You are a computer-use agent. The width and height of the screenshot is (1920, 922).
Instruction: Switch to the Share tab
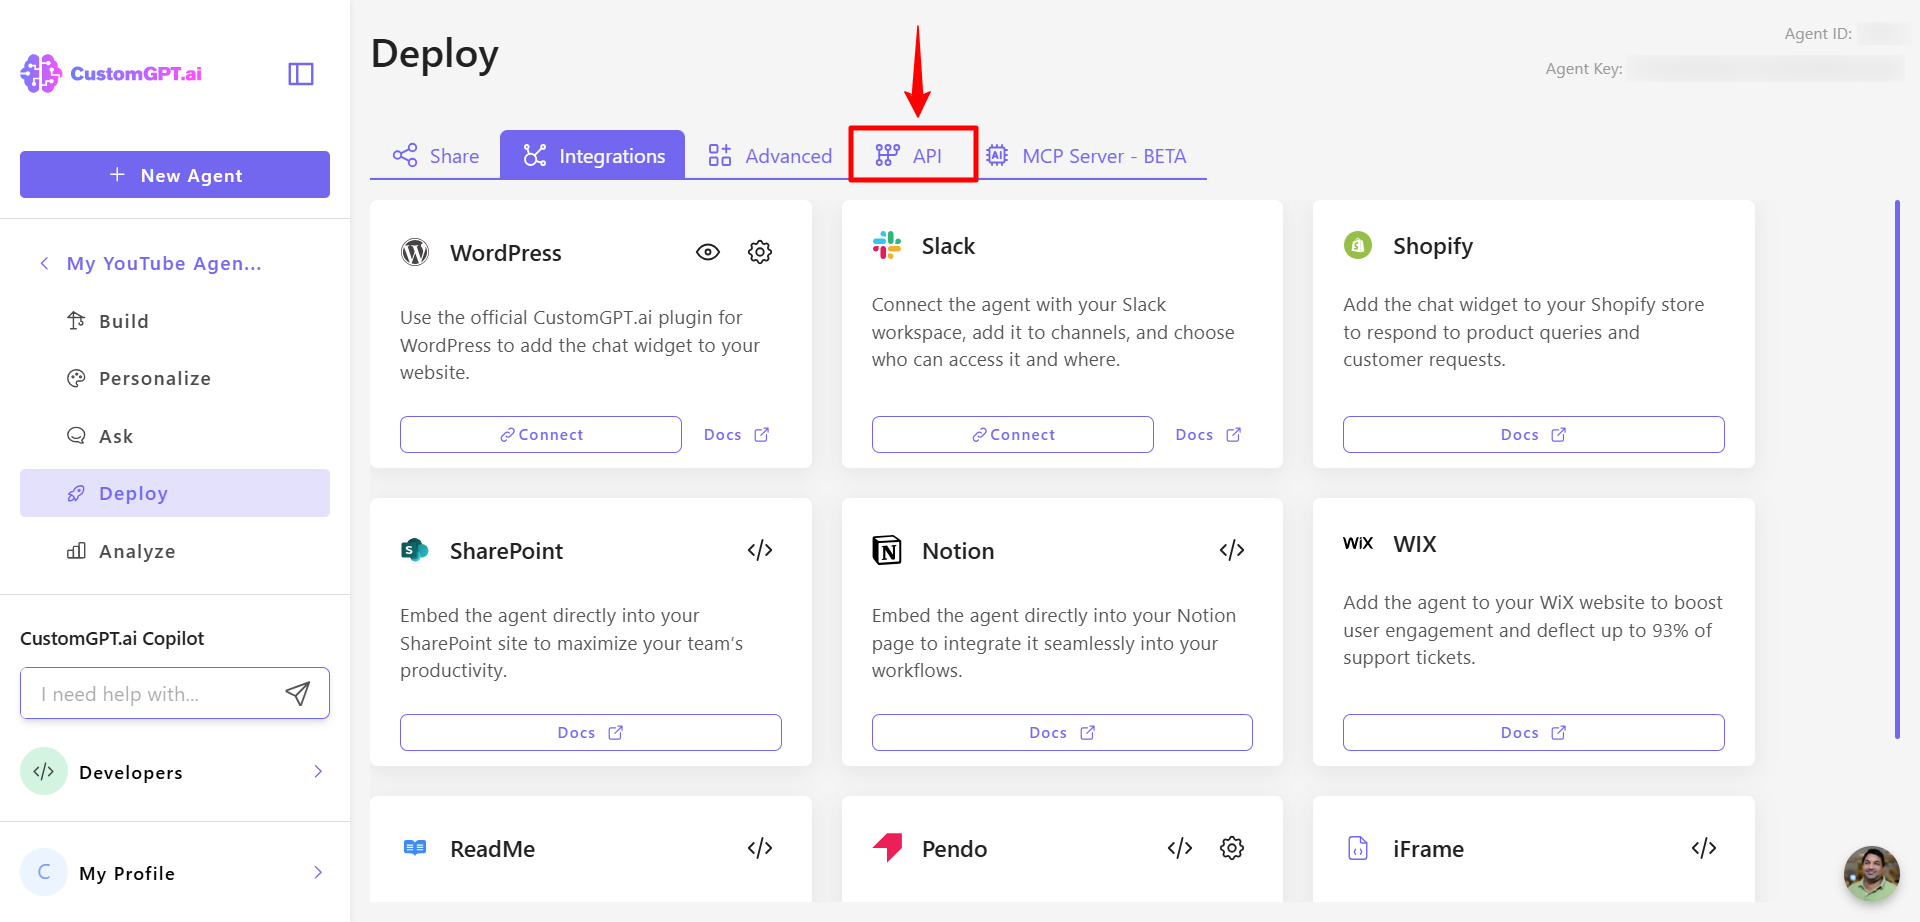(x=435, y=155)
